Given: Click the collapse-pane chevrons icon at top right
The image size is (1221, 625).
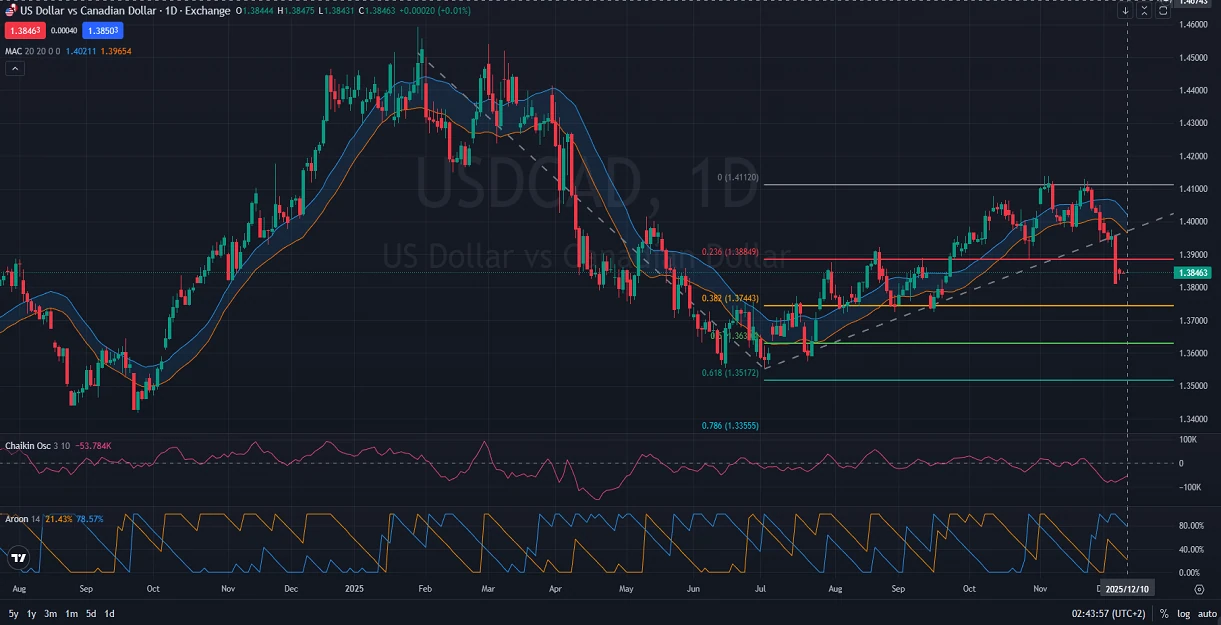Looking at the screenshot, I should click(x=1144, y=10).
